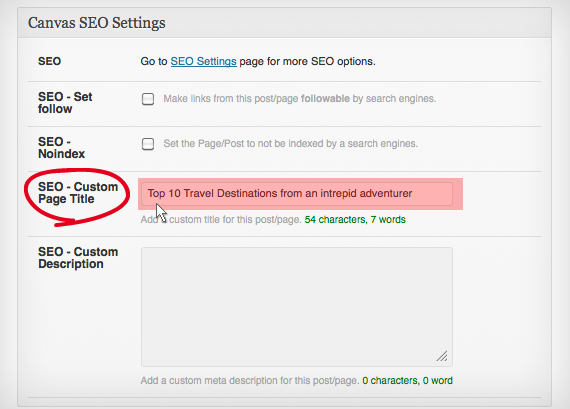Click inside the Custom Description textarea

(297, 307)
